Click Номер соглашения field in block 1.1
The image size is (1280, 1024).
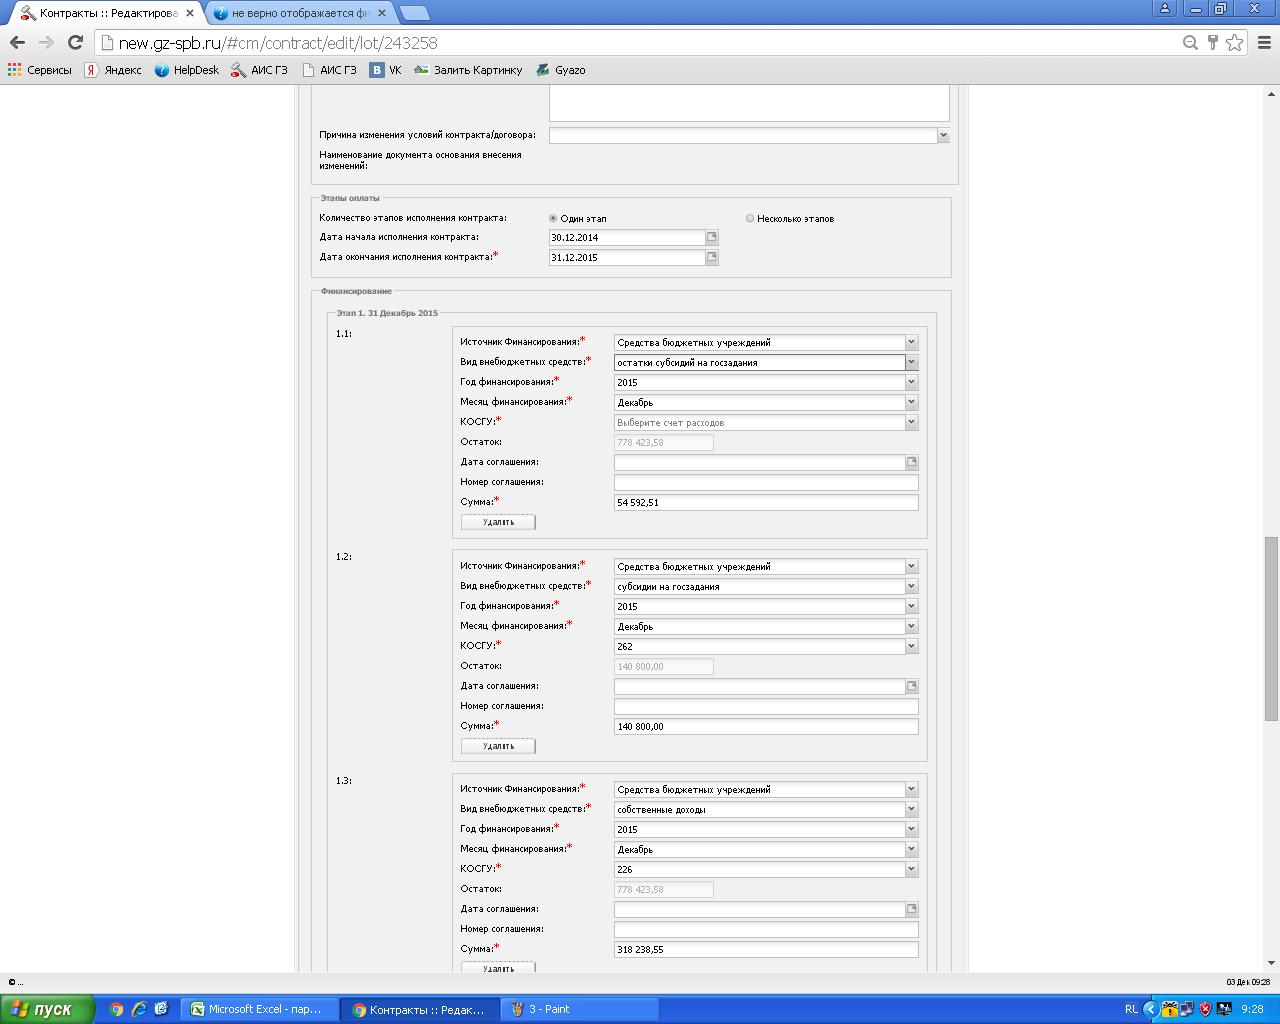point(766,482)
